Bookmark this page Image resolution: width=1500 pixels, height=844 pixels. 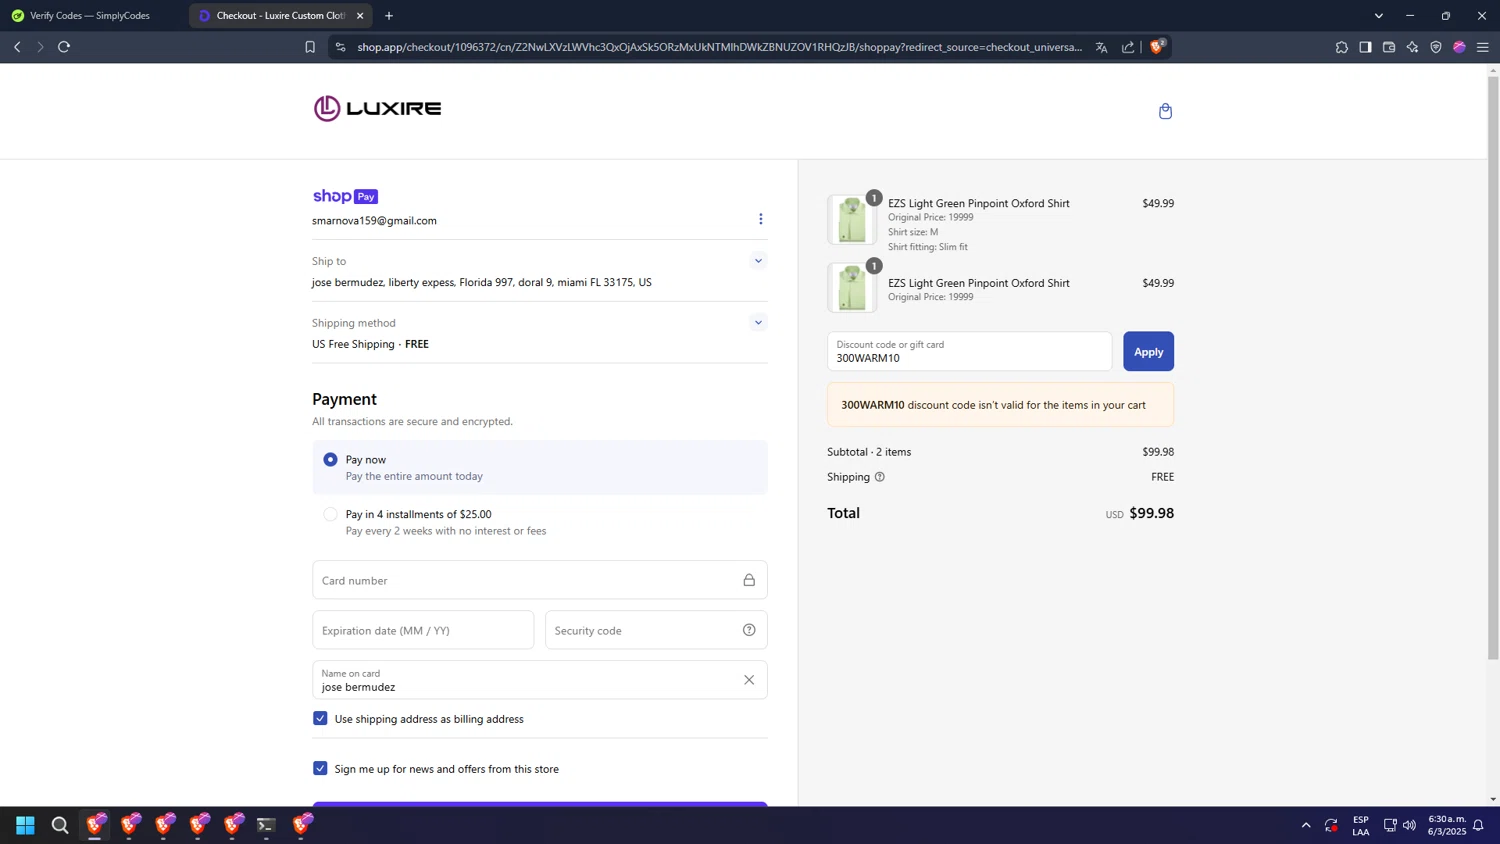(x=310, y=47)
